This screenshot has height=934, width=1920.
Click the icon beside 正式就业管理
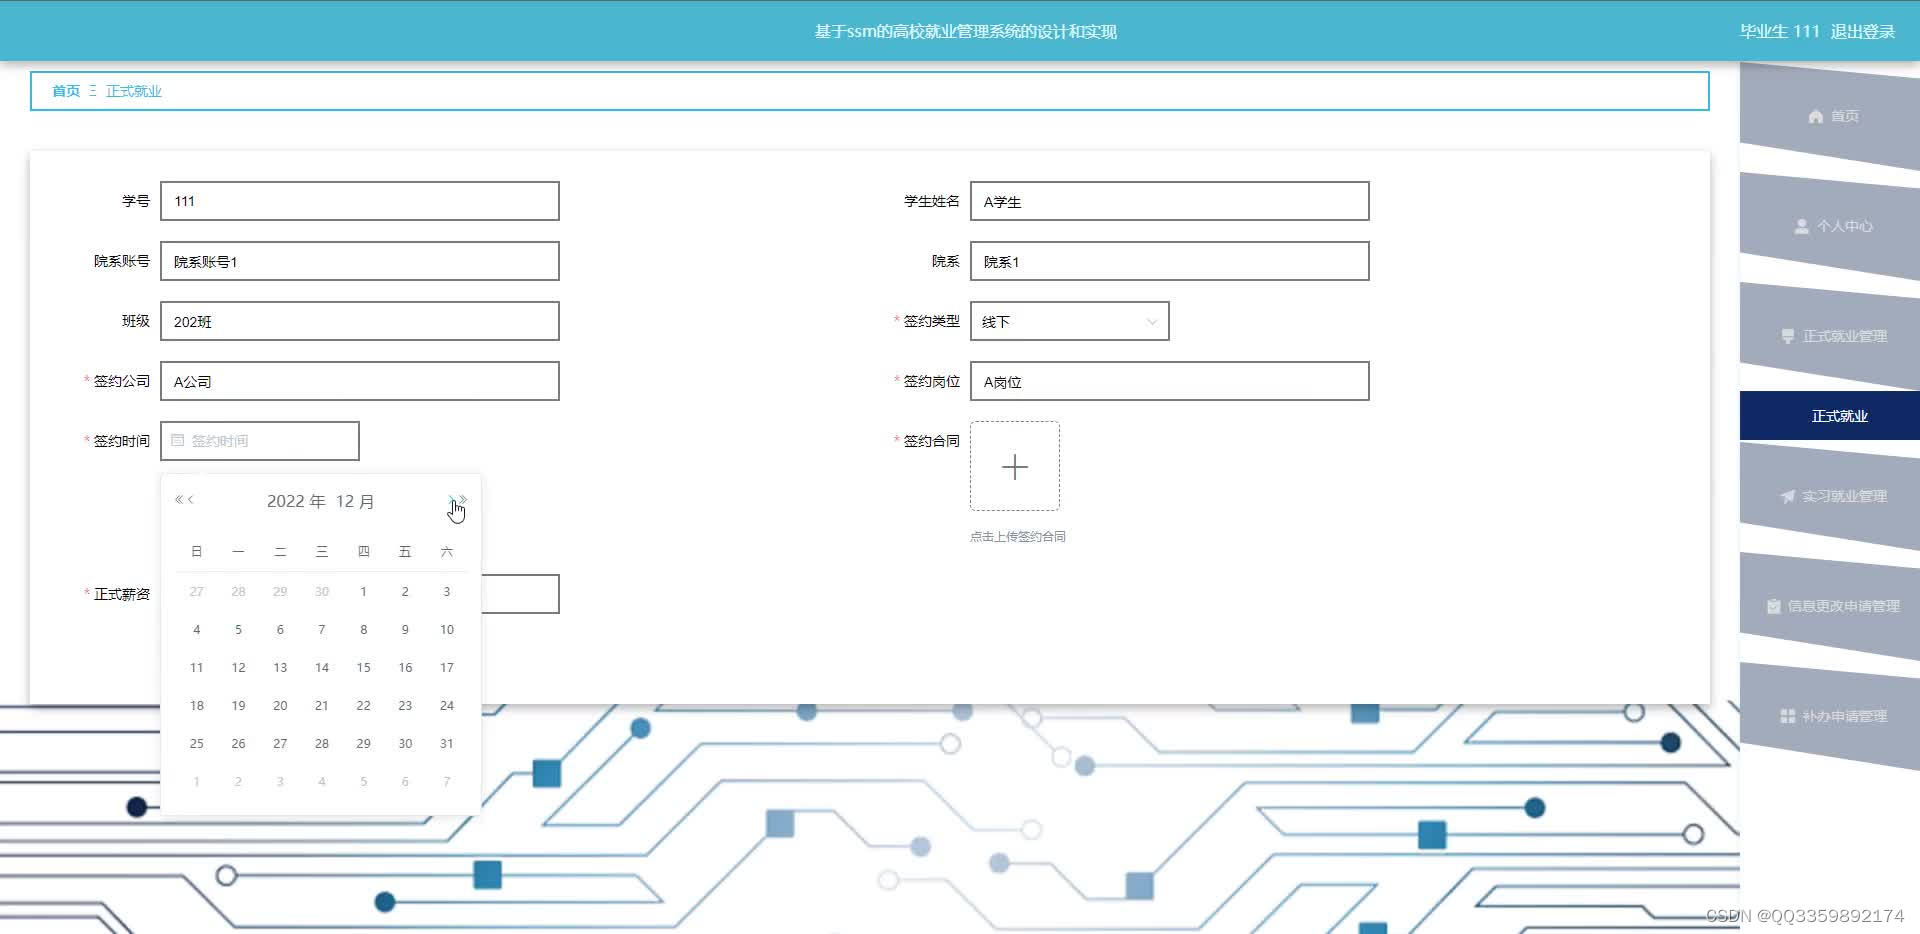(x=1788, y=336)
